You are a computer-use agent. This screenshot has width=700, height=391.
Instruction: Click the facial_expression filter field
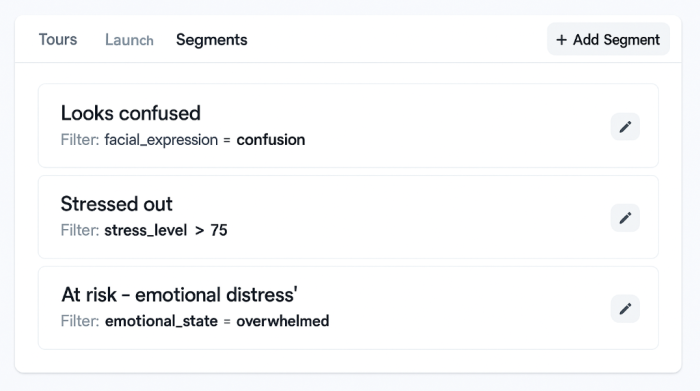point(161,140)
